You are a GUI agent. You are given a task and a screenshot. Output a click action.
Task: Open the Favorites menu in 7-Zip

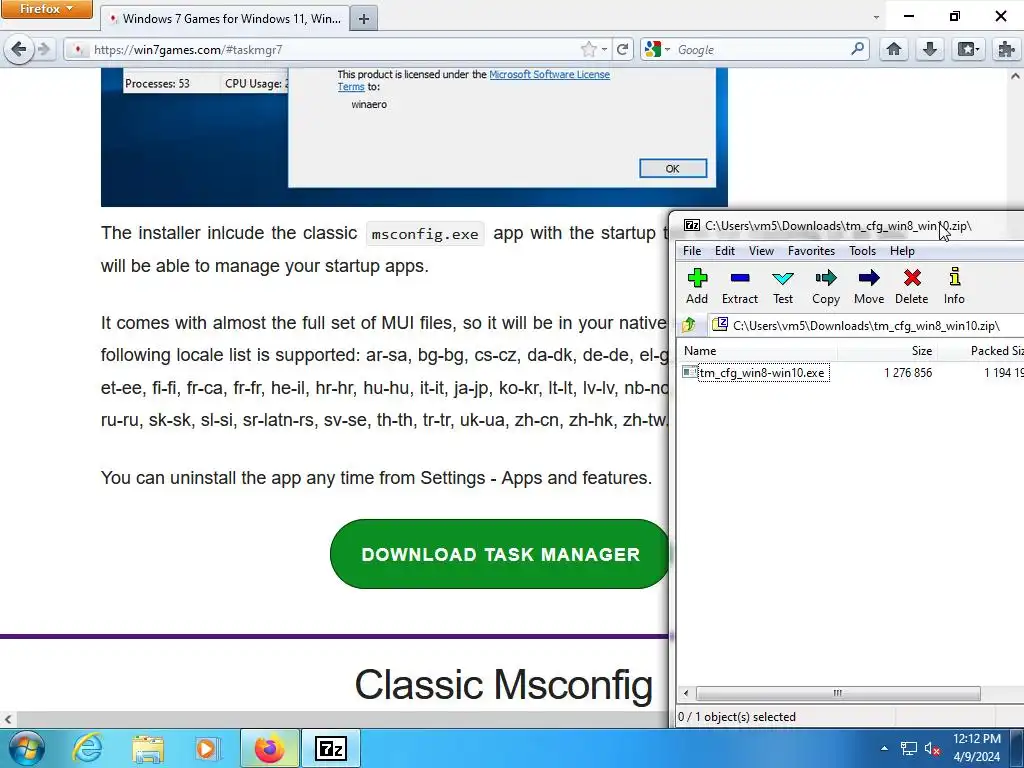(x=811, y=251)
